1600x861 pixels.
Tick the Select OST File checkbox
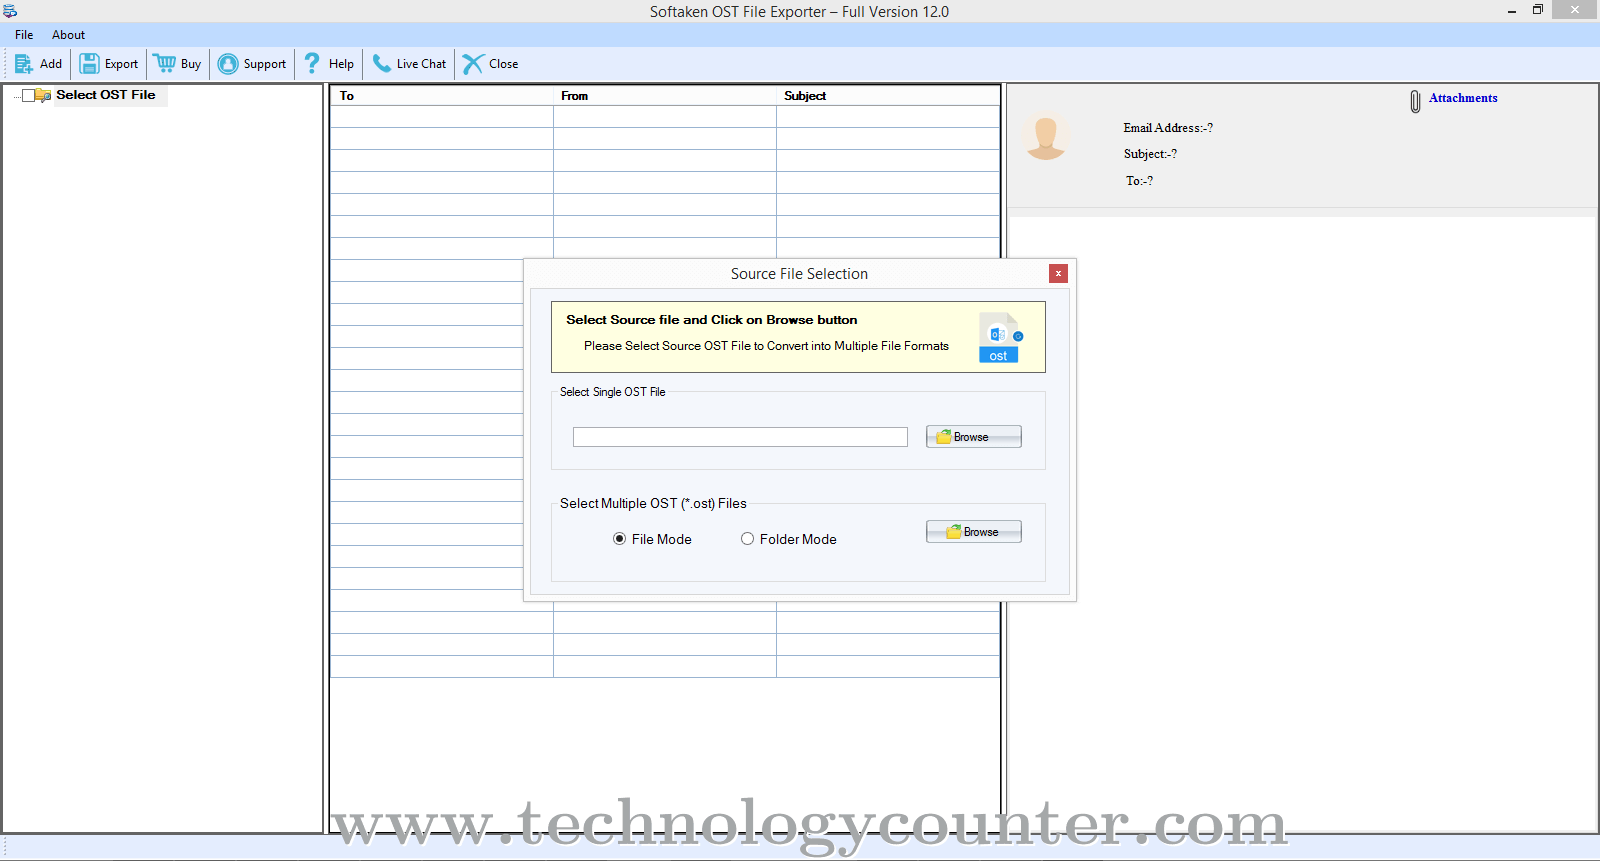point(28,95)
